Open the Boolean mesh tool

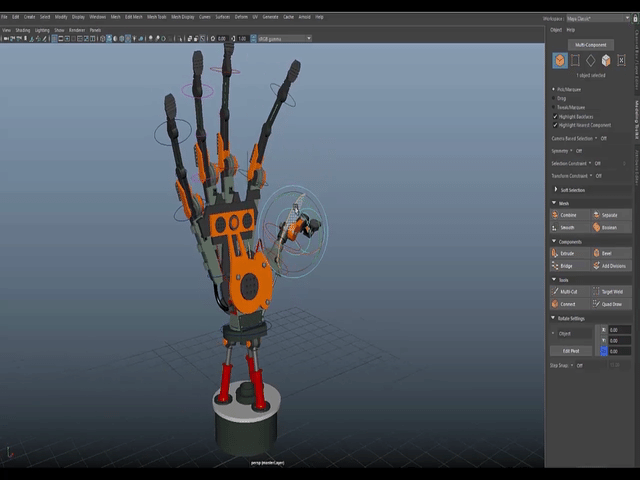[609, 227]
